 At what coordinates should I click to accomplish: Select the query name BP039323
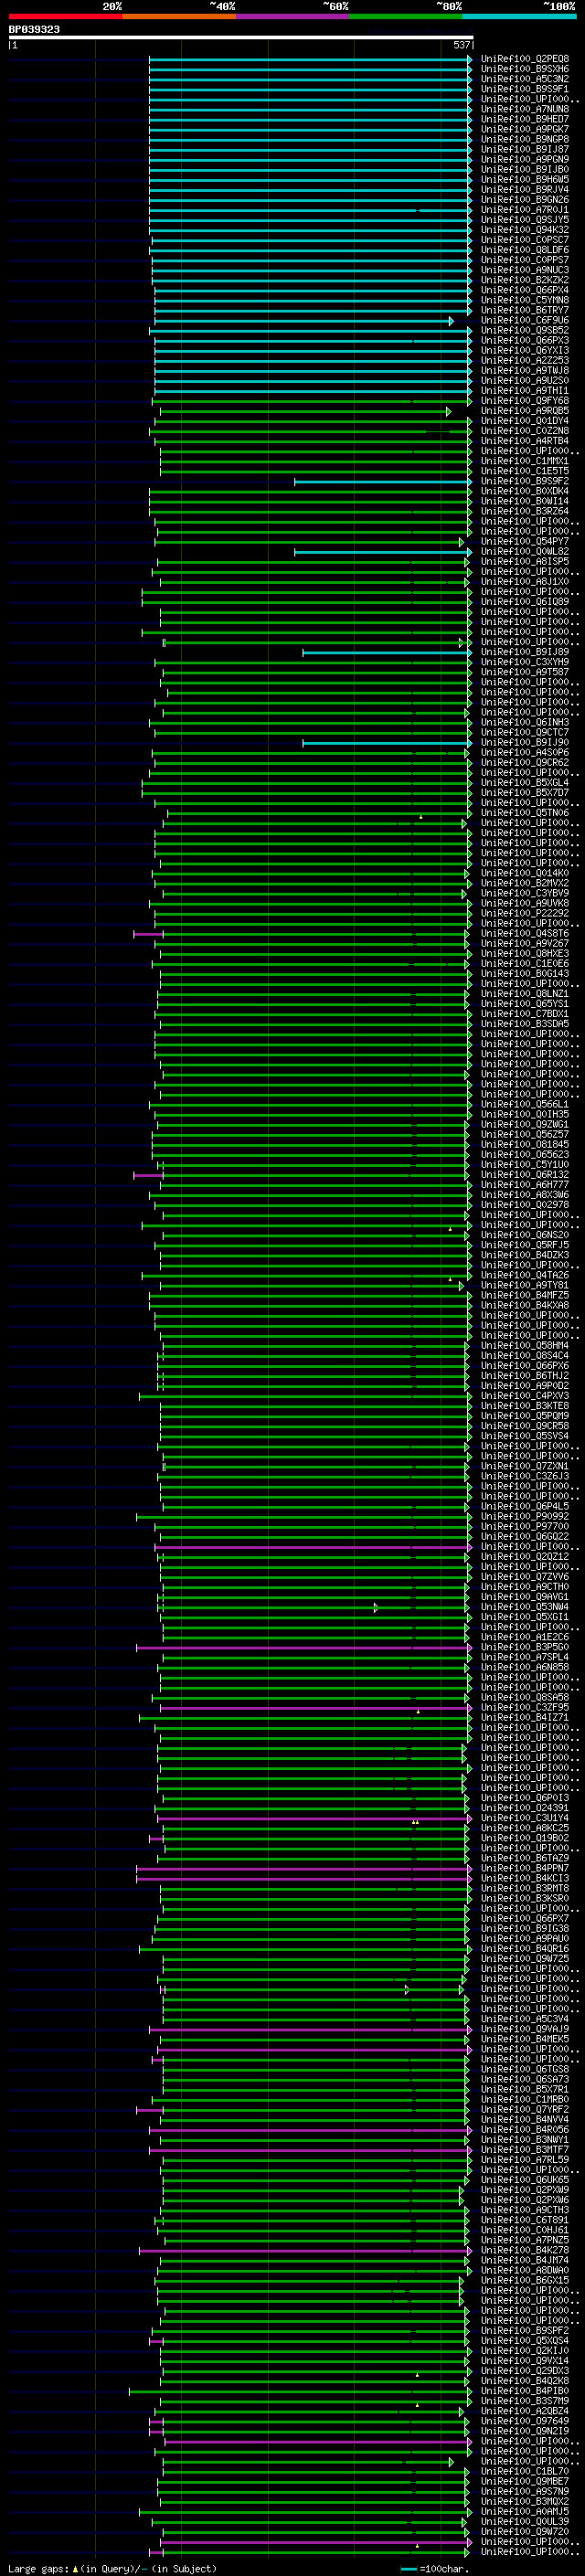tap(34, 29)
